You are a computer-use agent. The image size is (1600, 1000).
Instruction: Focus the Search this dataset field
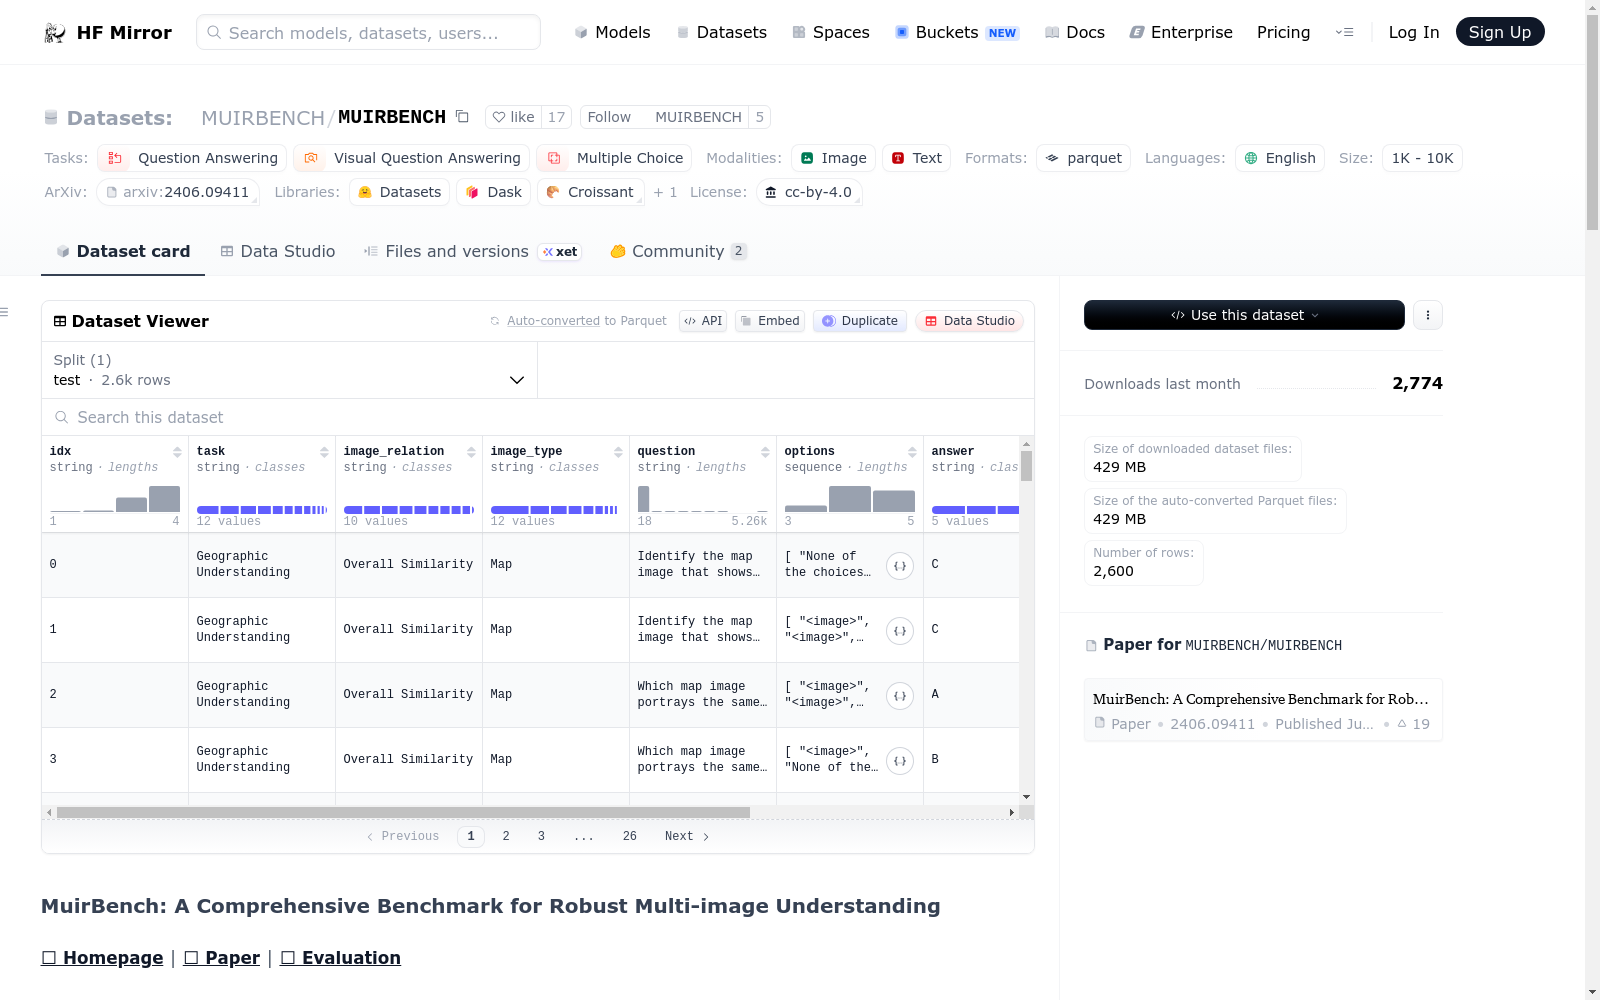pyautogui.click(x=538, y=417)
